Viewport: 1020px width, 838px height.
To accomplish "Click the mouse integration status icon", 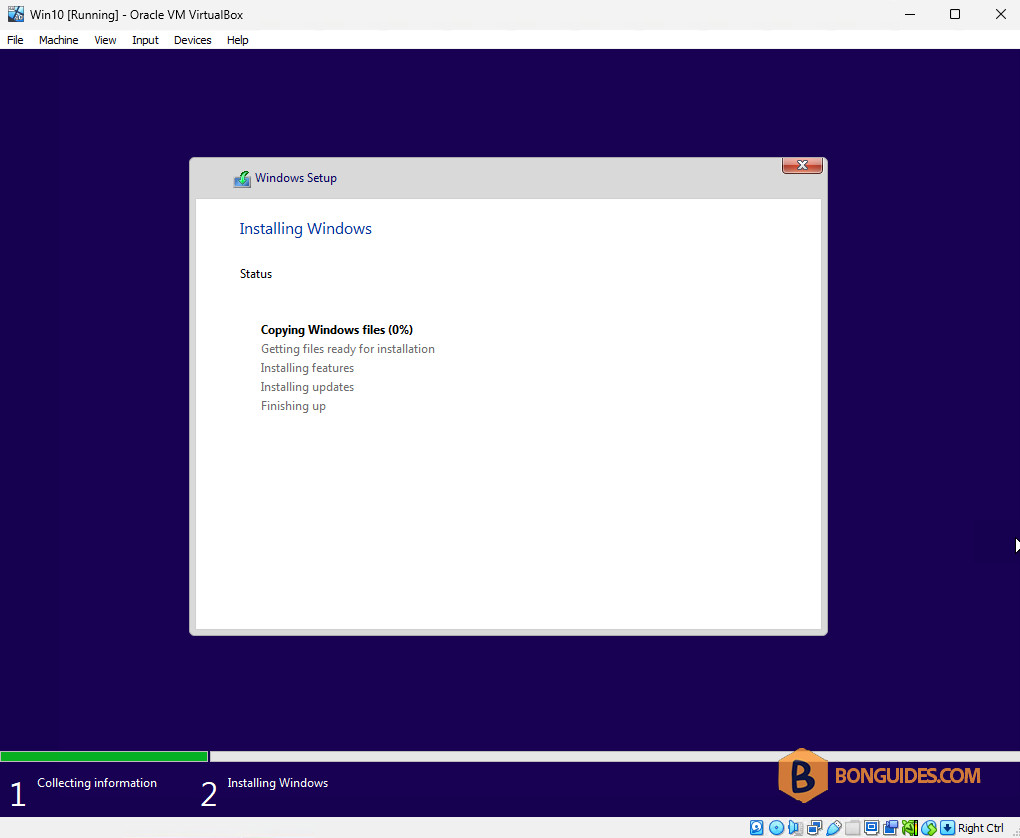I will (929, 828).
